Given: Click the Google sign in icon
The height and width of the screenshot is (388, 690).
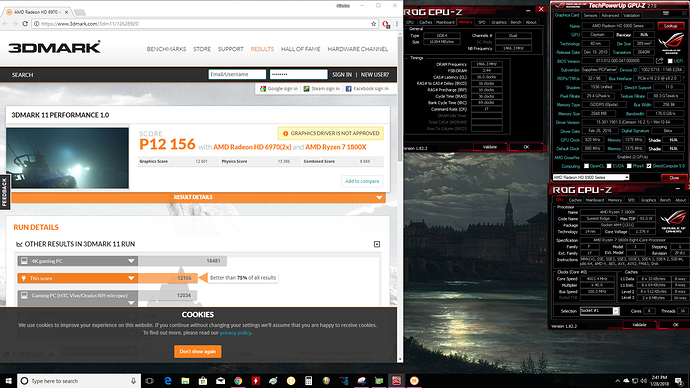Looking at the screenshot, I should point(263,89).
